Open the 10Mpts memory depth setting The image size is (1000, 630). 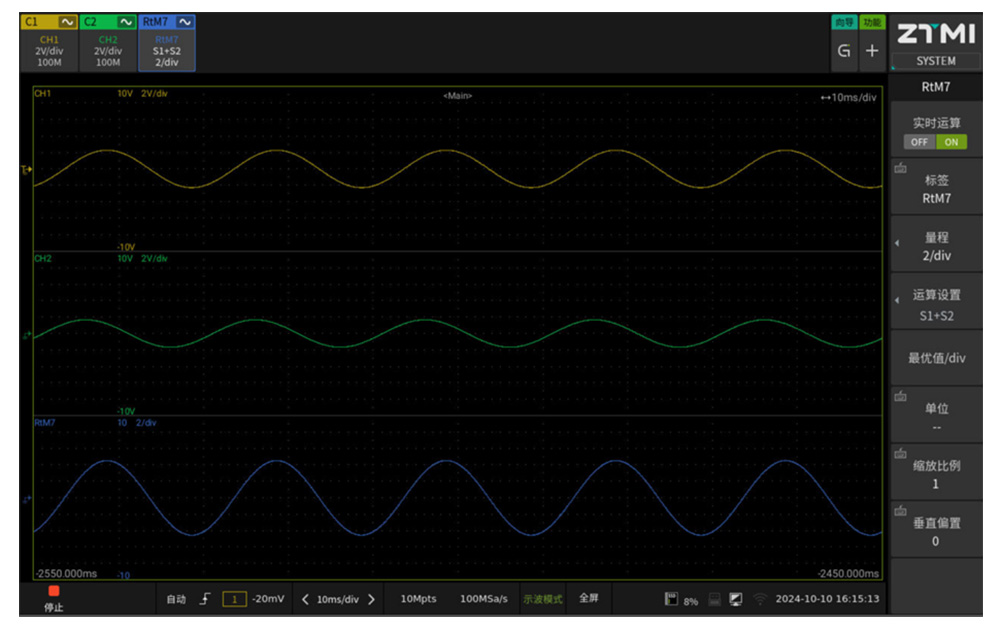418,599
